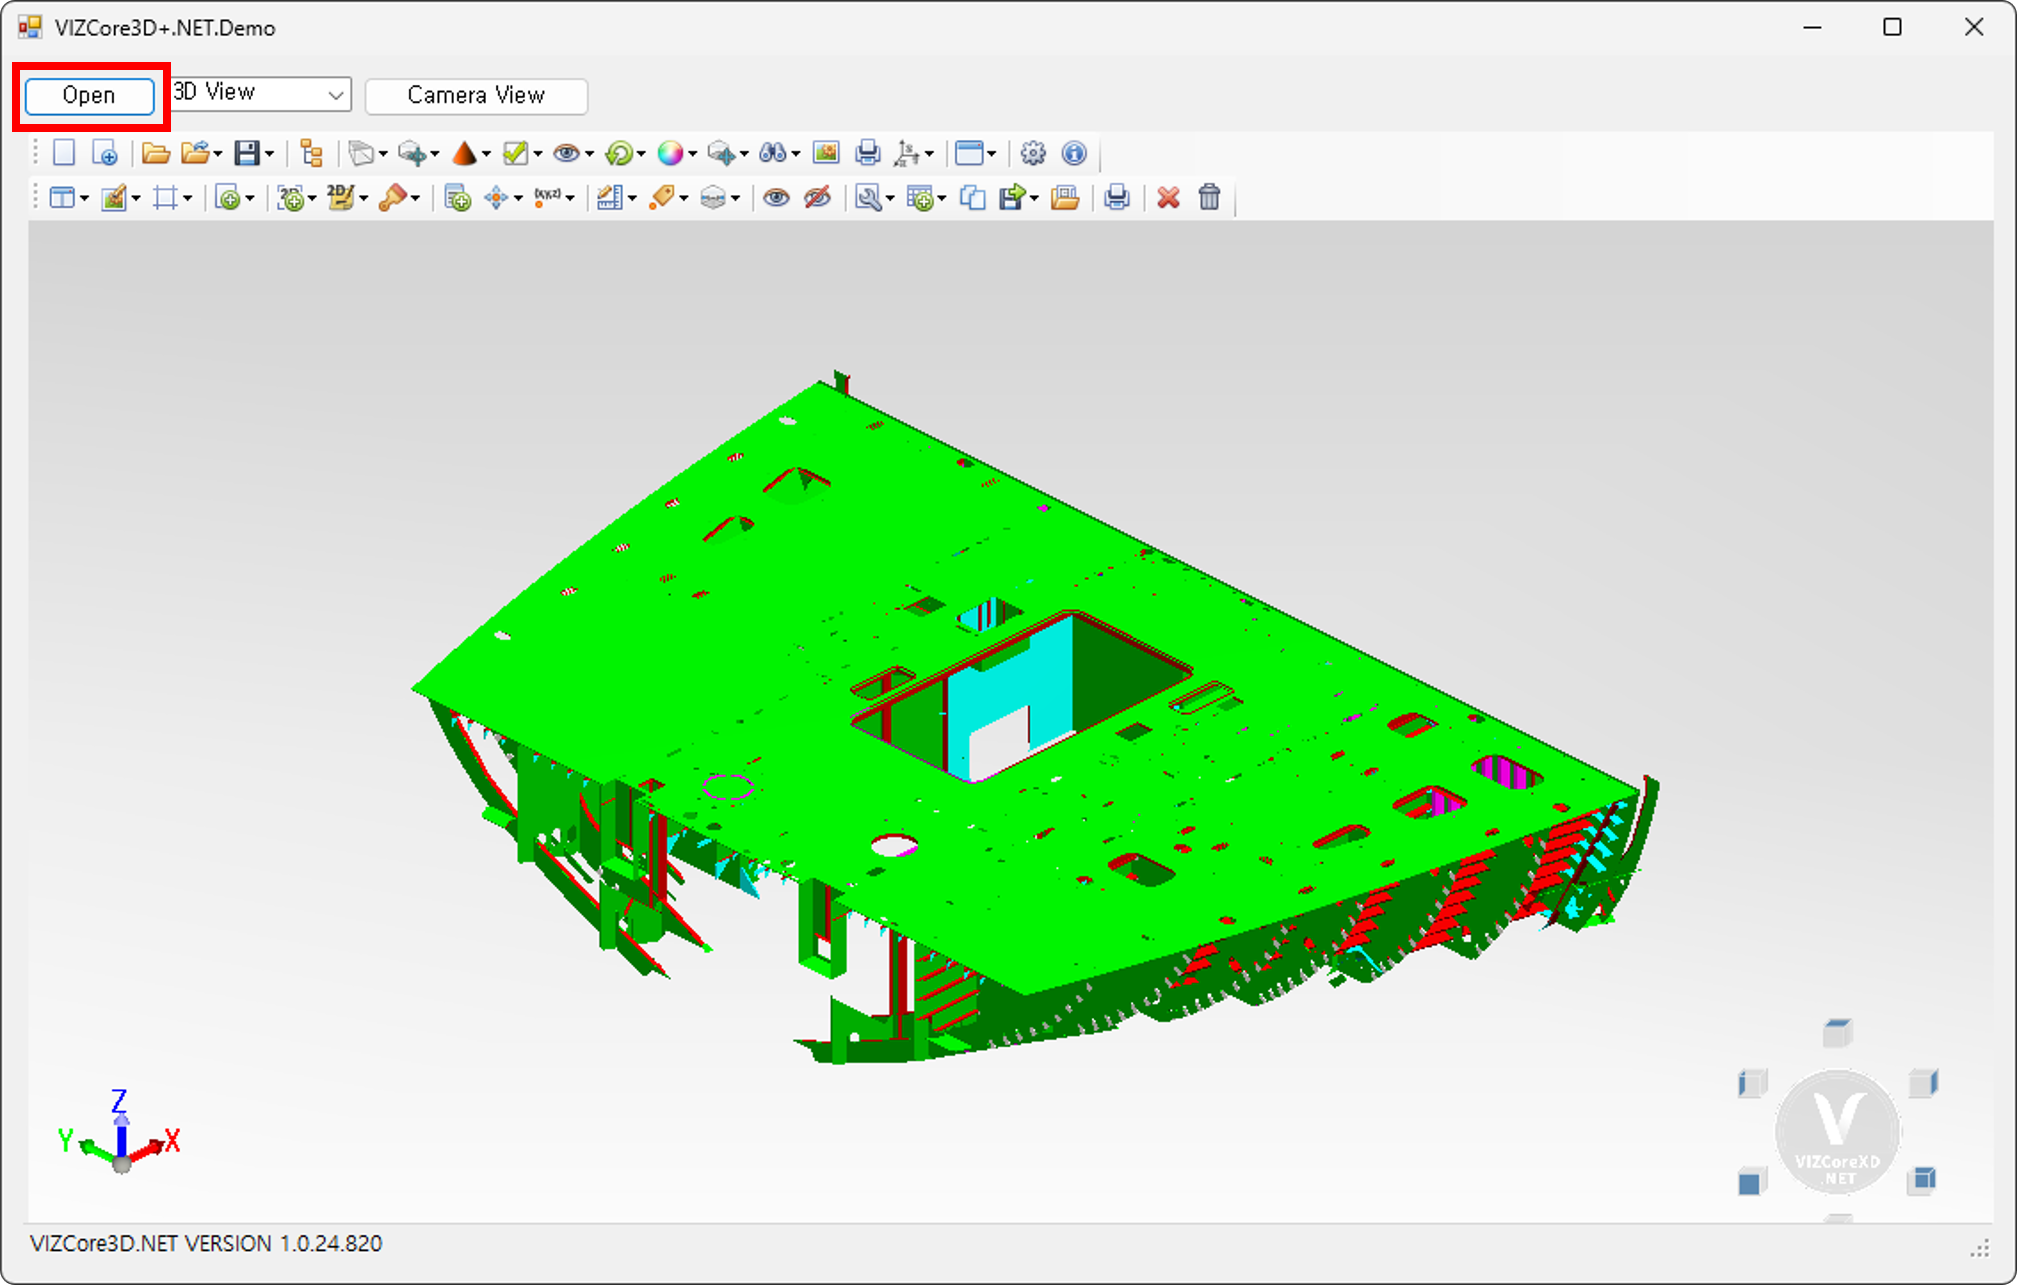Click the red X delete icon
Viewport: 2017px width, 1285px height.
[1168, 198]
